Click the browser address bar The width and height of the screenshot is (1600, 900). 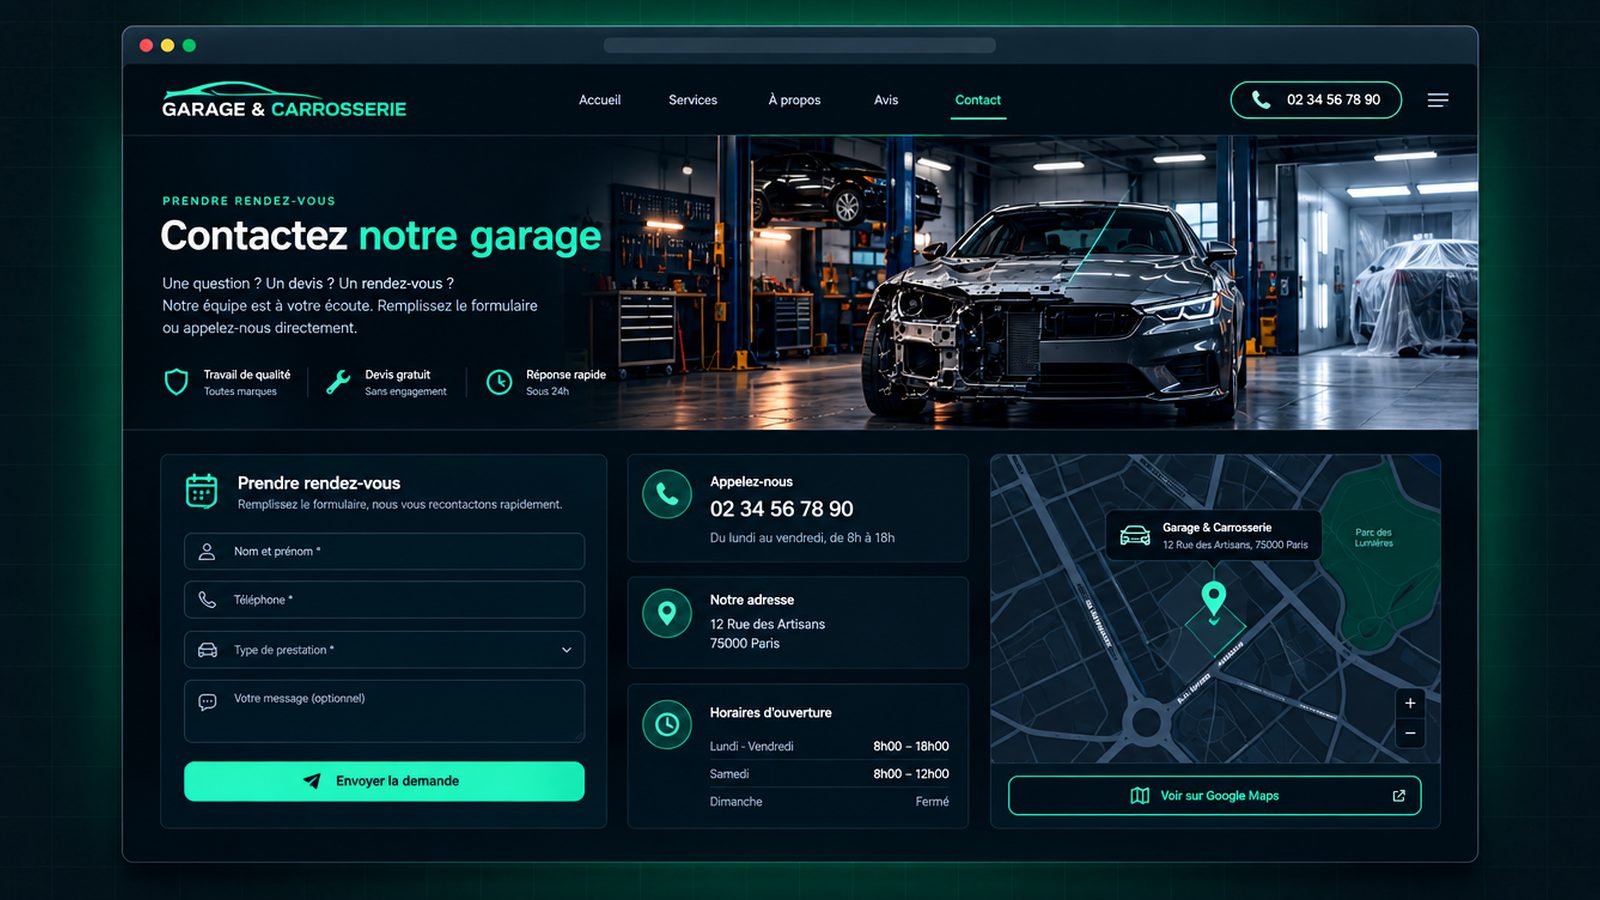pyautogui.click(x=800, y=45)
